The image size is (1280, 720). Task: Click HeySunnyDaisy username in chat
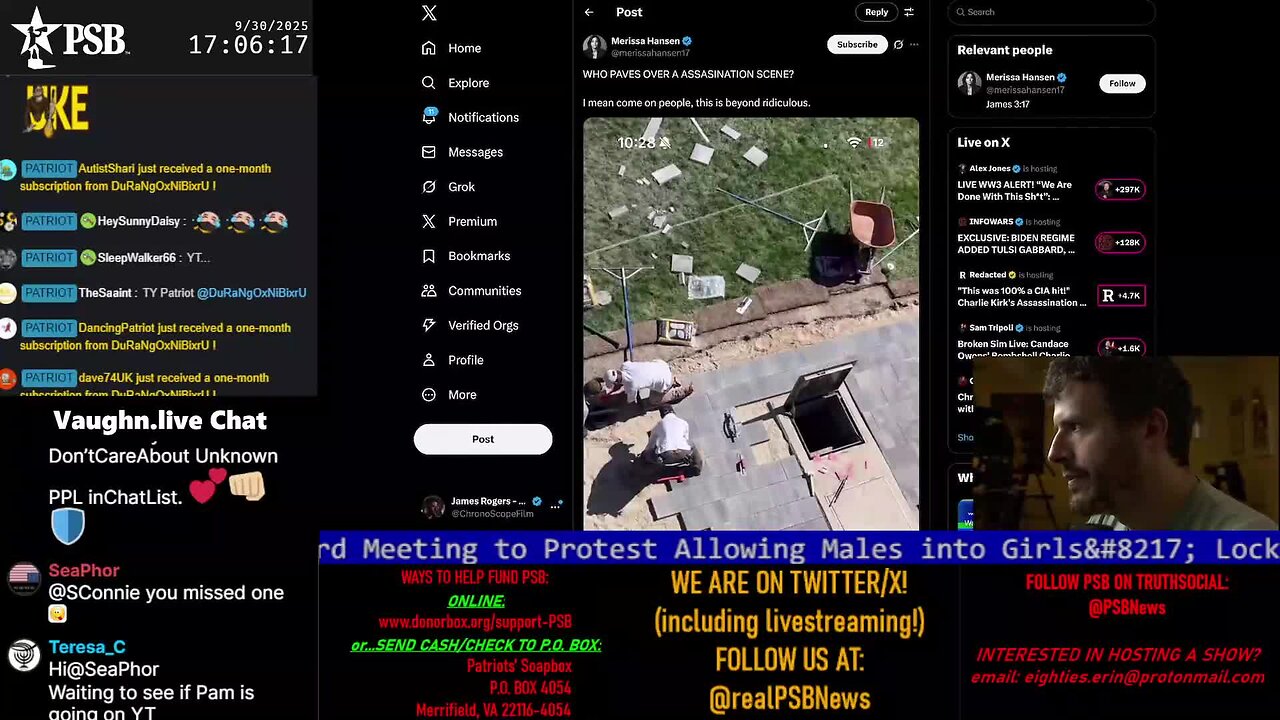click(138, 221)
